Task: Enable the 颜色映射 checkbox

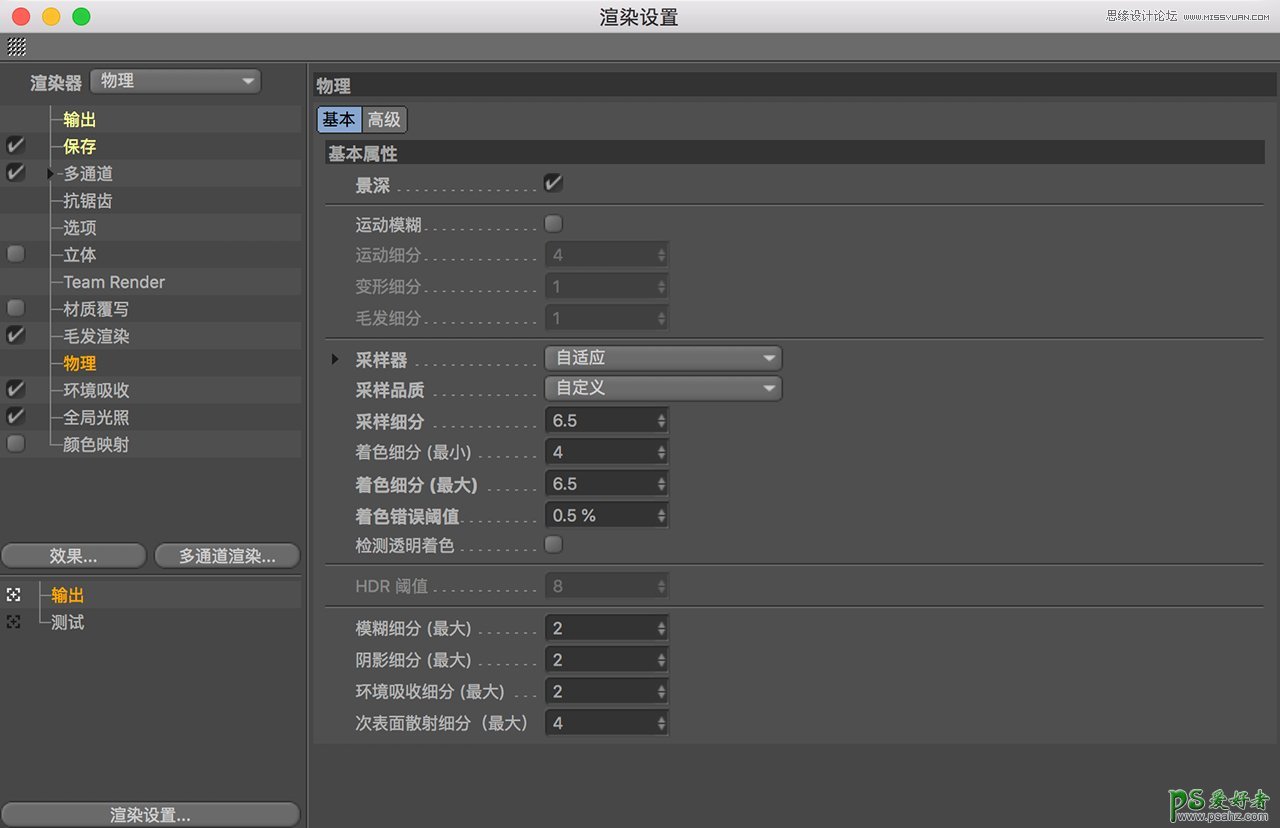Action: [x=15, y=443]
